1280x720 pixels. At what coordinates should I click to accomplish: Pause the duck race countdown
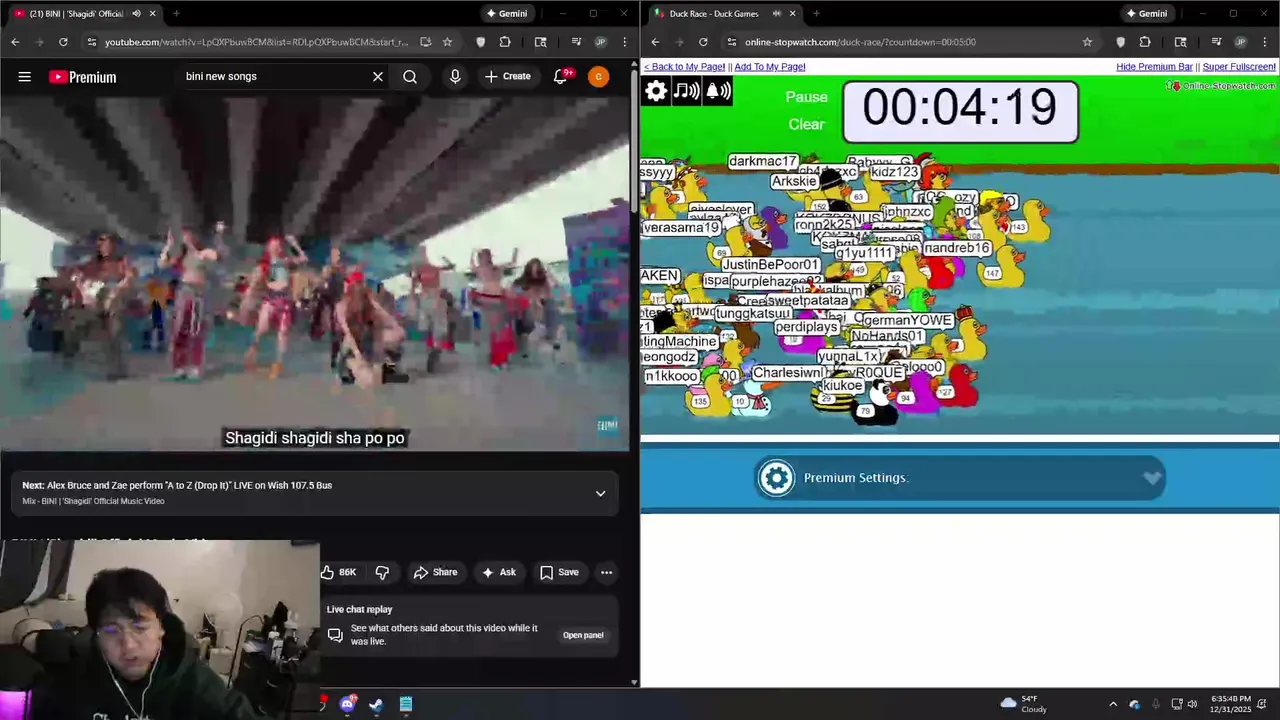(x=806, y=97)
